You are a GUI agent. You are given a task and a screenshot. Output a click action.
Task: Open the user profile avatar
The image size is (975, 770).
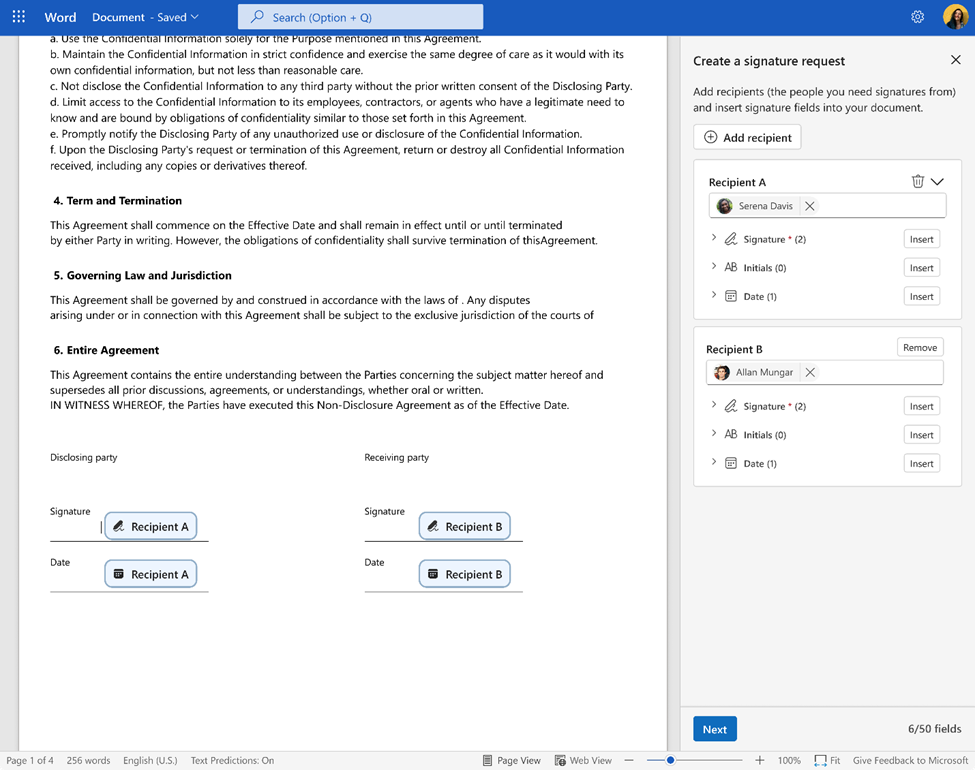click(x=954, y=17)
